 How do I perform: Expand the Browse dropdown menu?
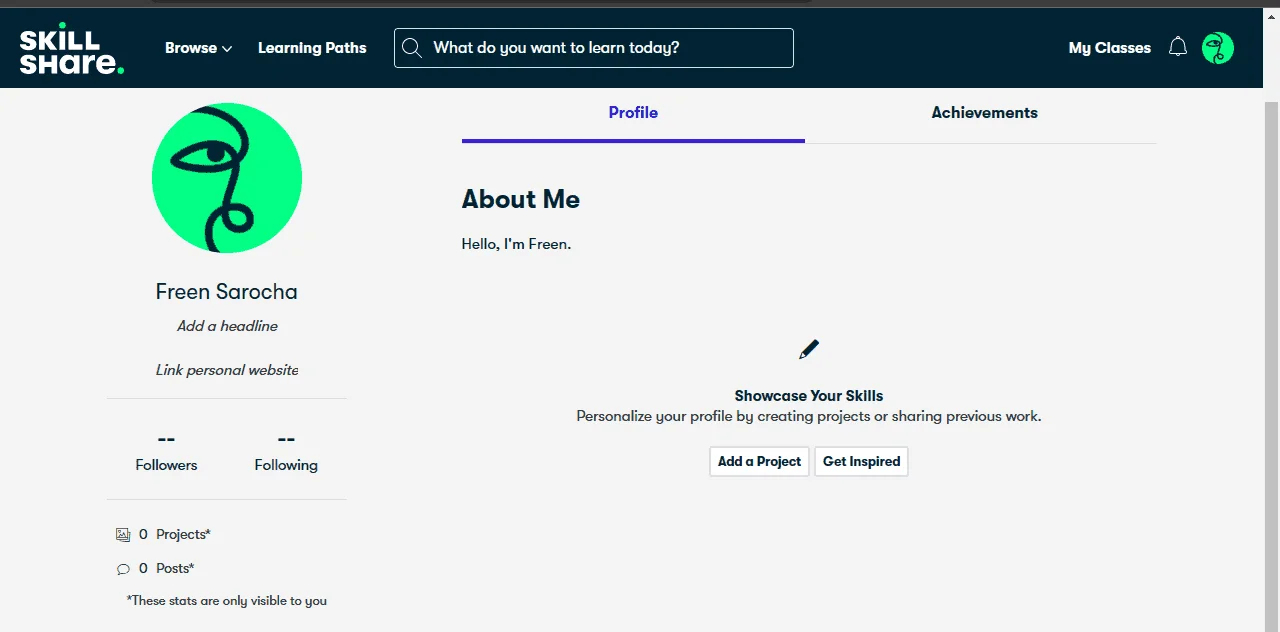pos(198,48)
